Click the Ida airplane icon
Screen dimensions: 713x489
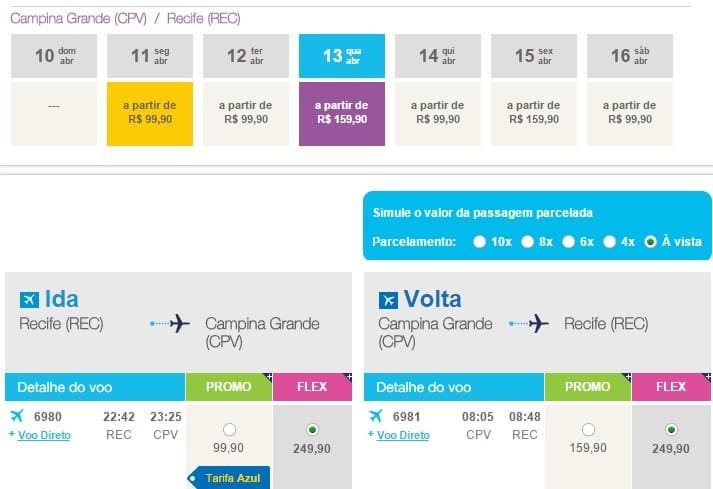(x=29, y=300)
